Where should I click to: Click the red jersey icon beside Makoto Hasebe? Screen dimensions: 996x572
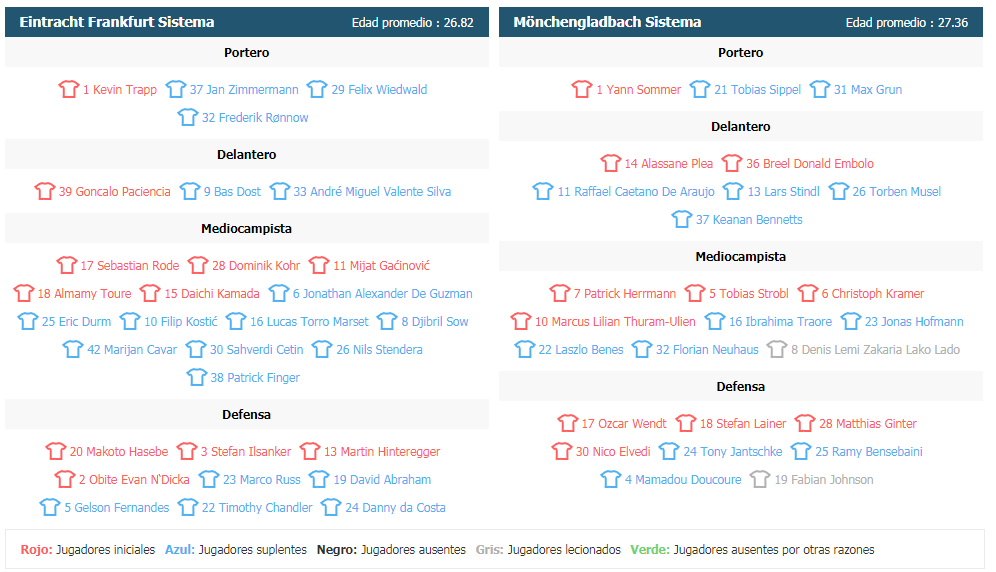pos(56,451)
